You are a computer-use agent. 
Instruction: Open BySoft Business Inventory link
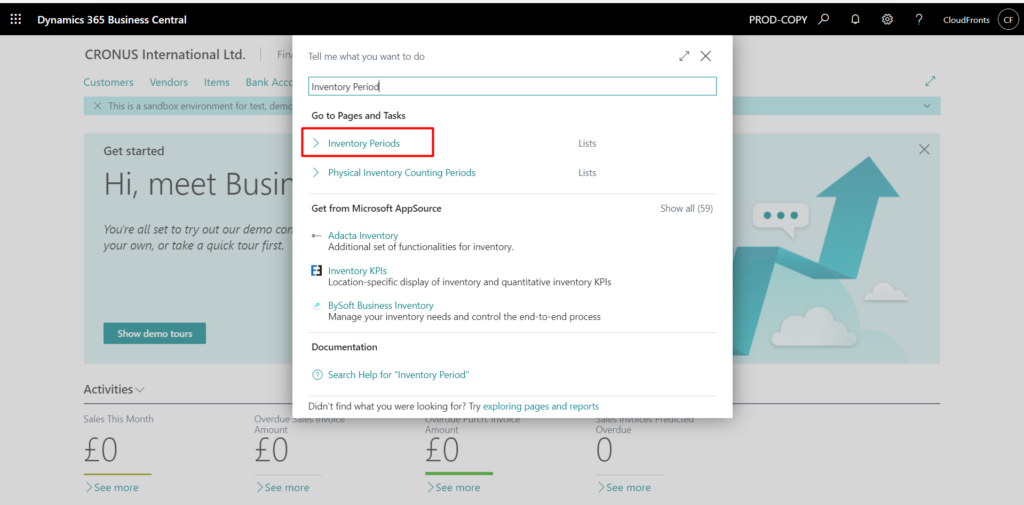click(x=381, y=305)
